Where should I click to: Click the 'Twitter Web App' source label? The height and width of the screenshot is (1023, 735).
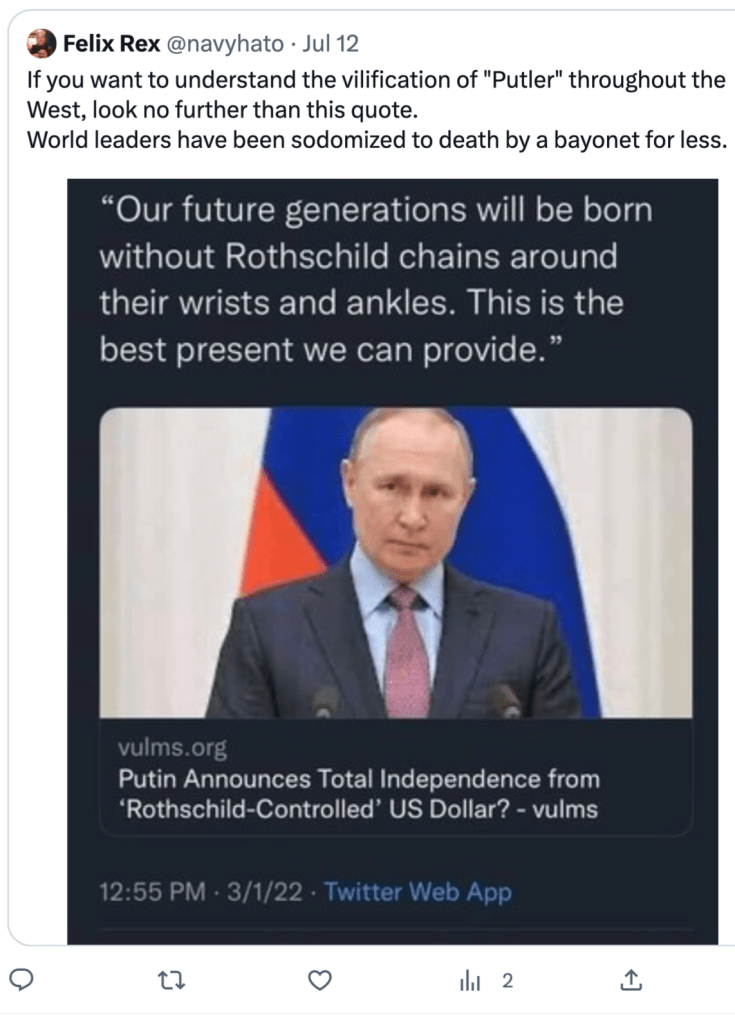[x=417, y=892]
